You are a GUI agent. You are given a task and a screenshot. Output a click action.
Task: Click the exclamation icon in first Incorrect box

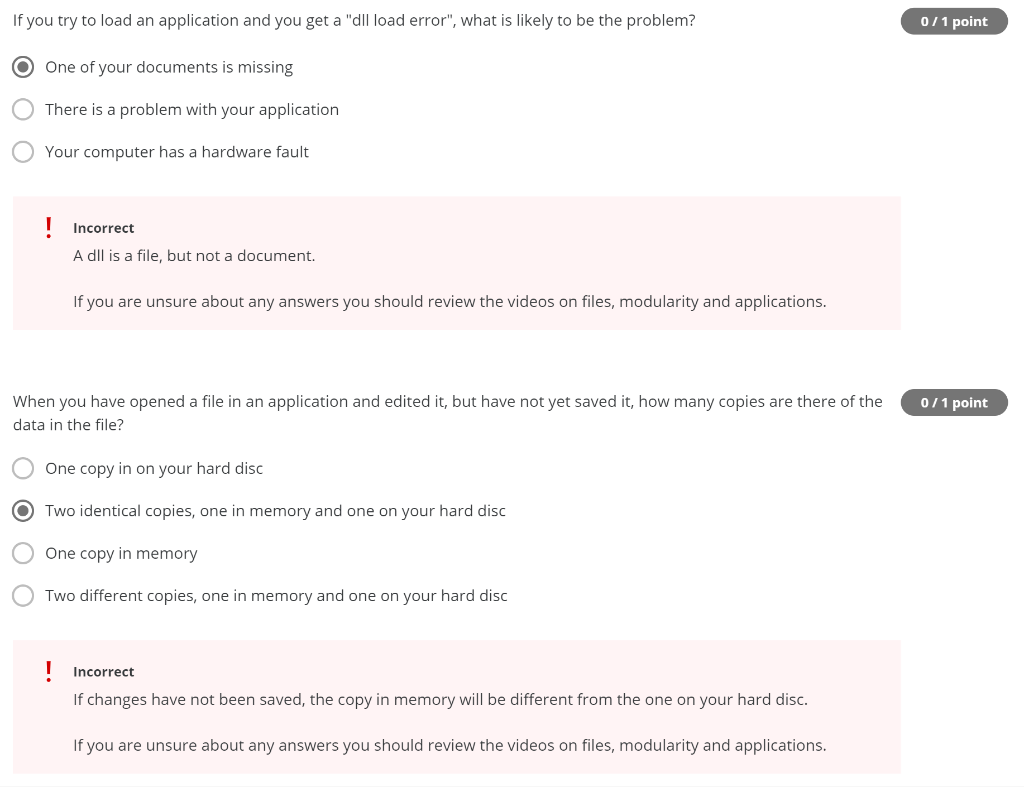pos(48,227)
